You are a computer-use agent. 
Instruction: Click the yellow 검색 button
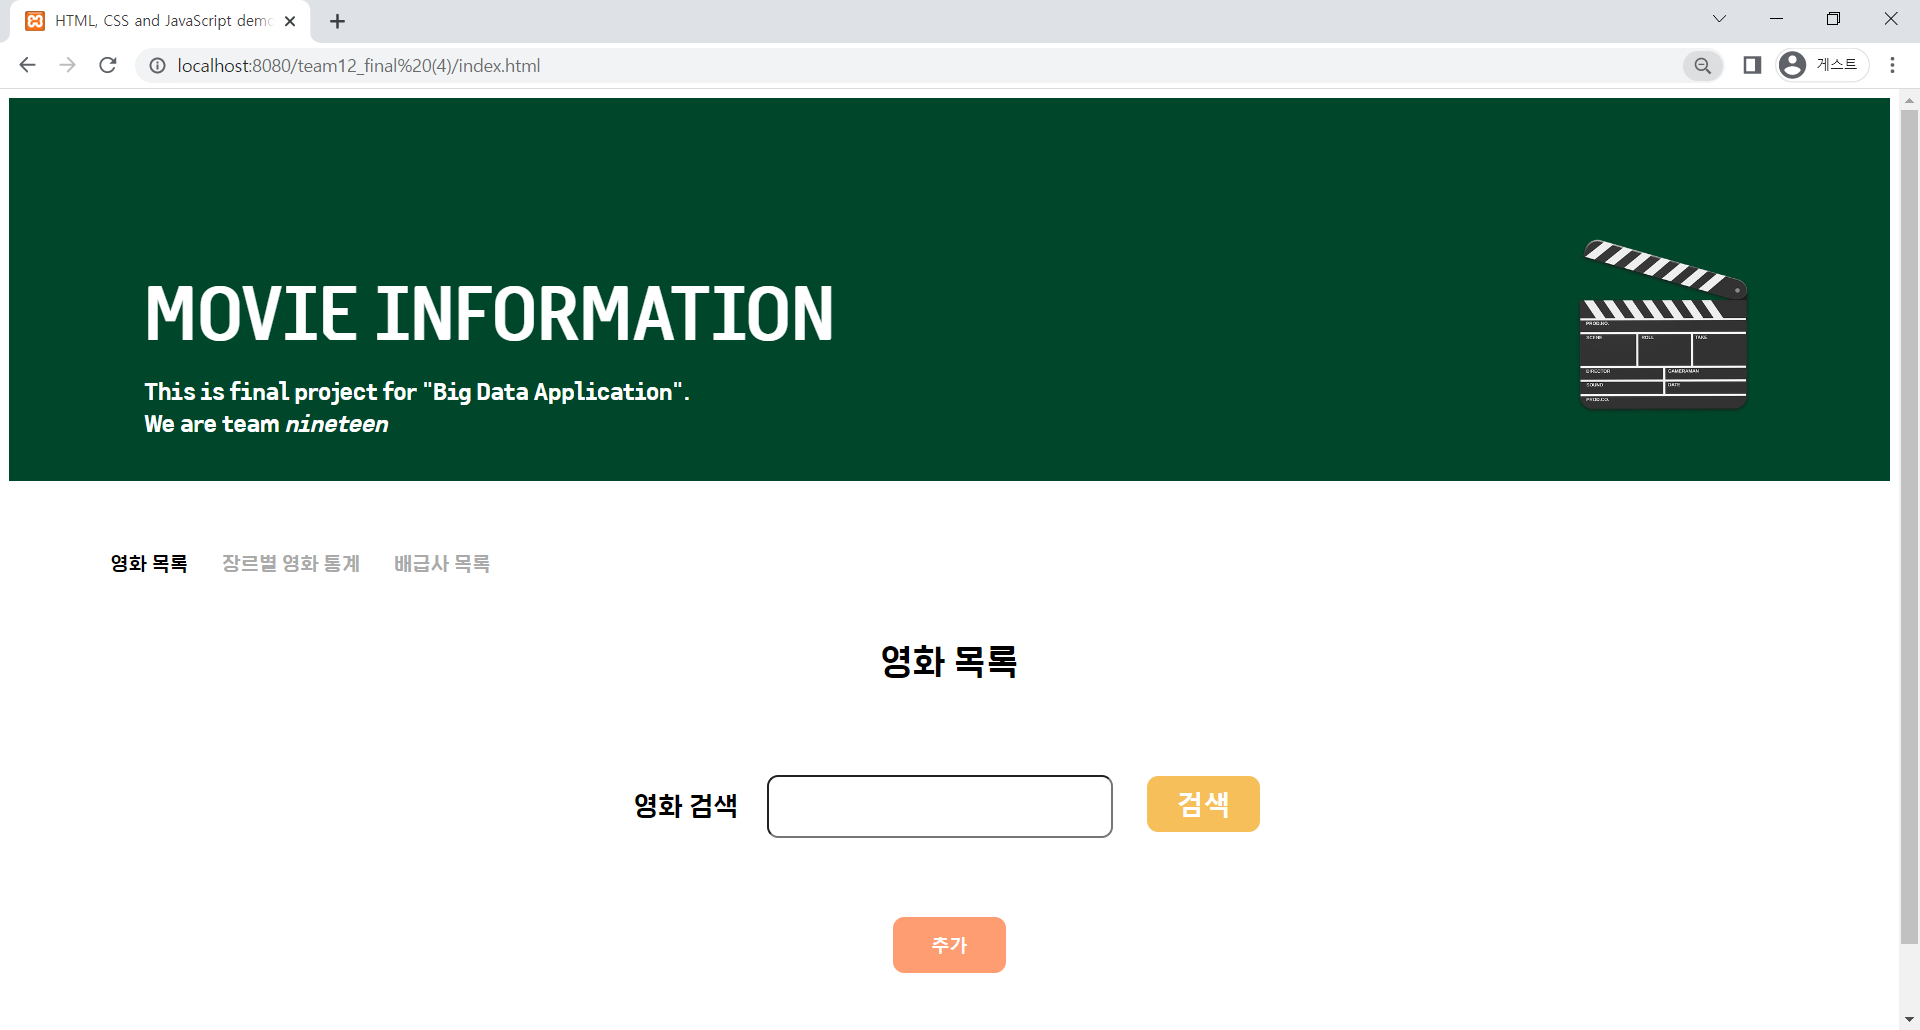point(1203,804)
